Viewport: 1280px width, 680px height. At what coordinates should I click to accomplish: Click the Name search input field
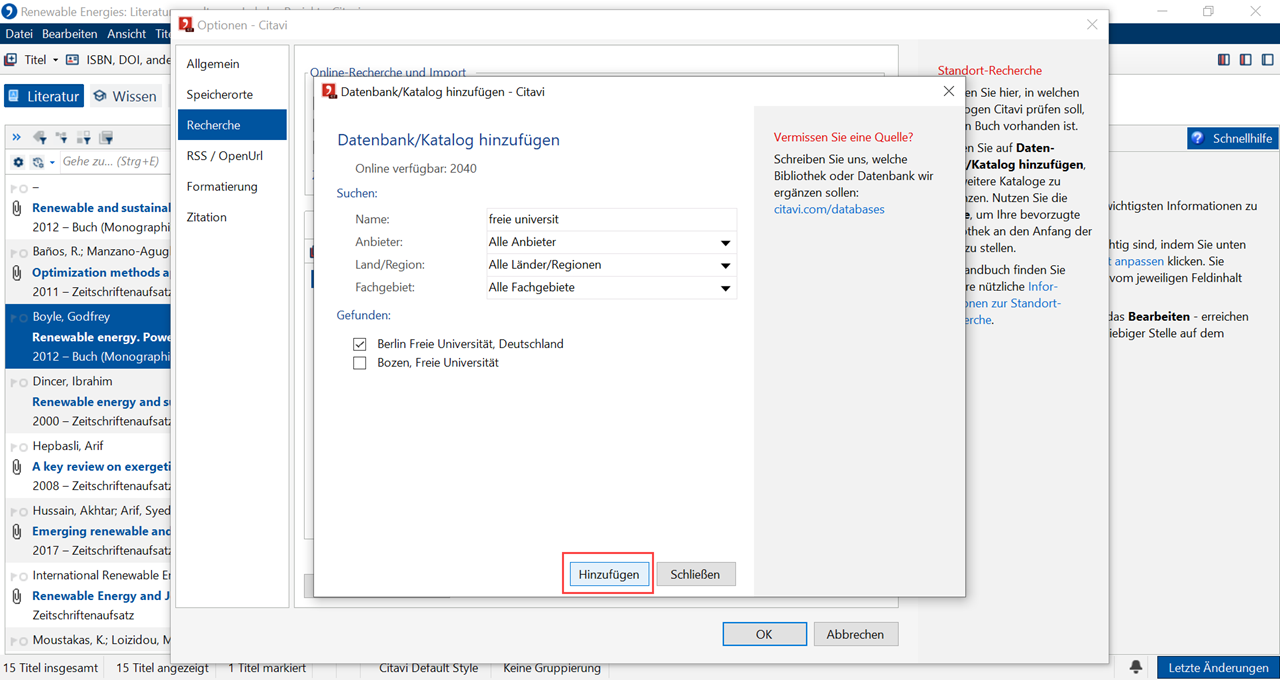click(x=610, y=219)
